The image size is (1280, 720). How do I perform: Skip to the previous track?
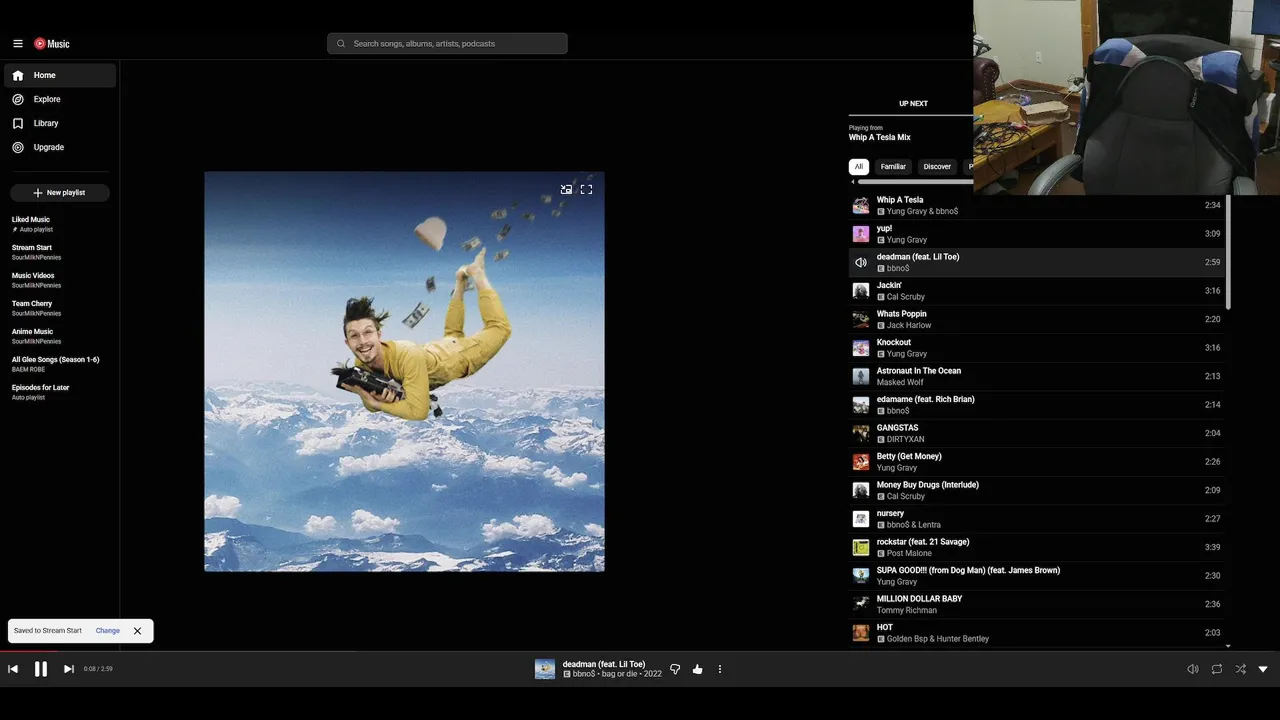(x=13, y=669)
